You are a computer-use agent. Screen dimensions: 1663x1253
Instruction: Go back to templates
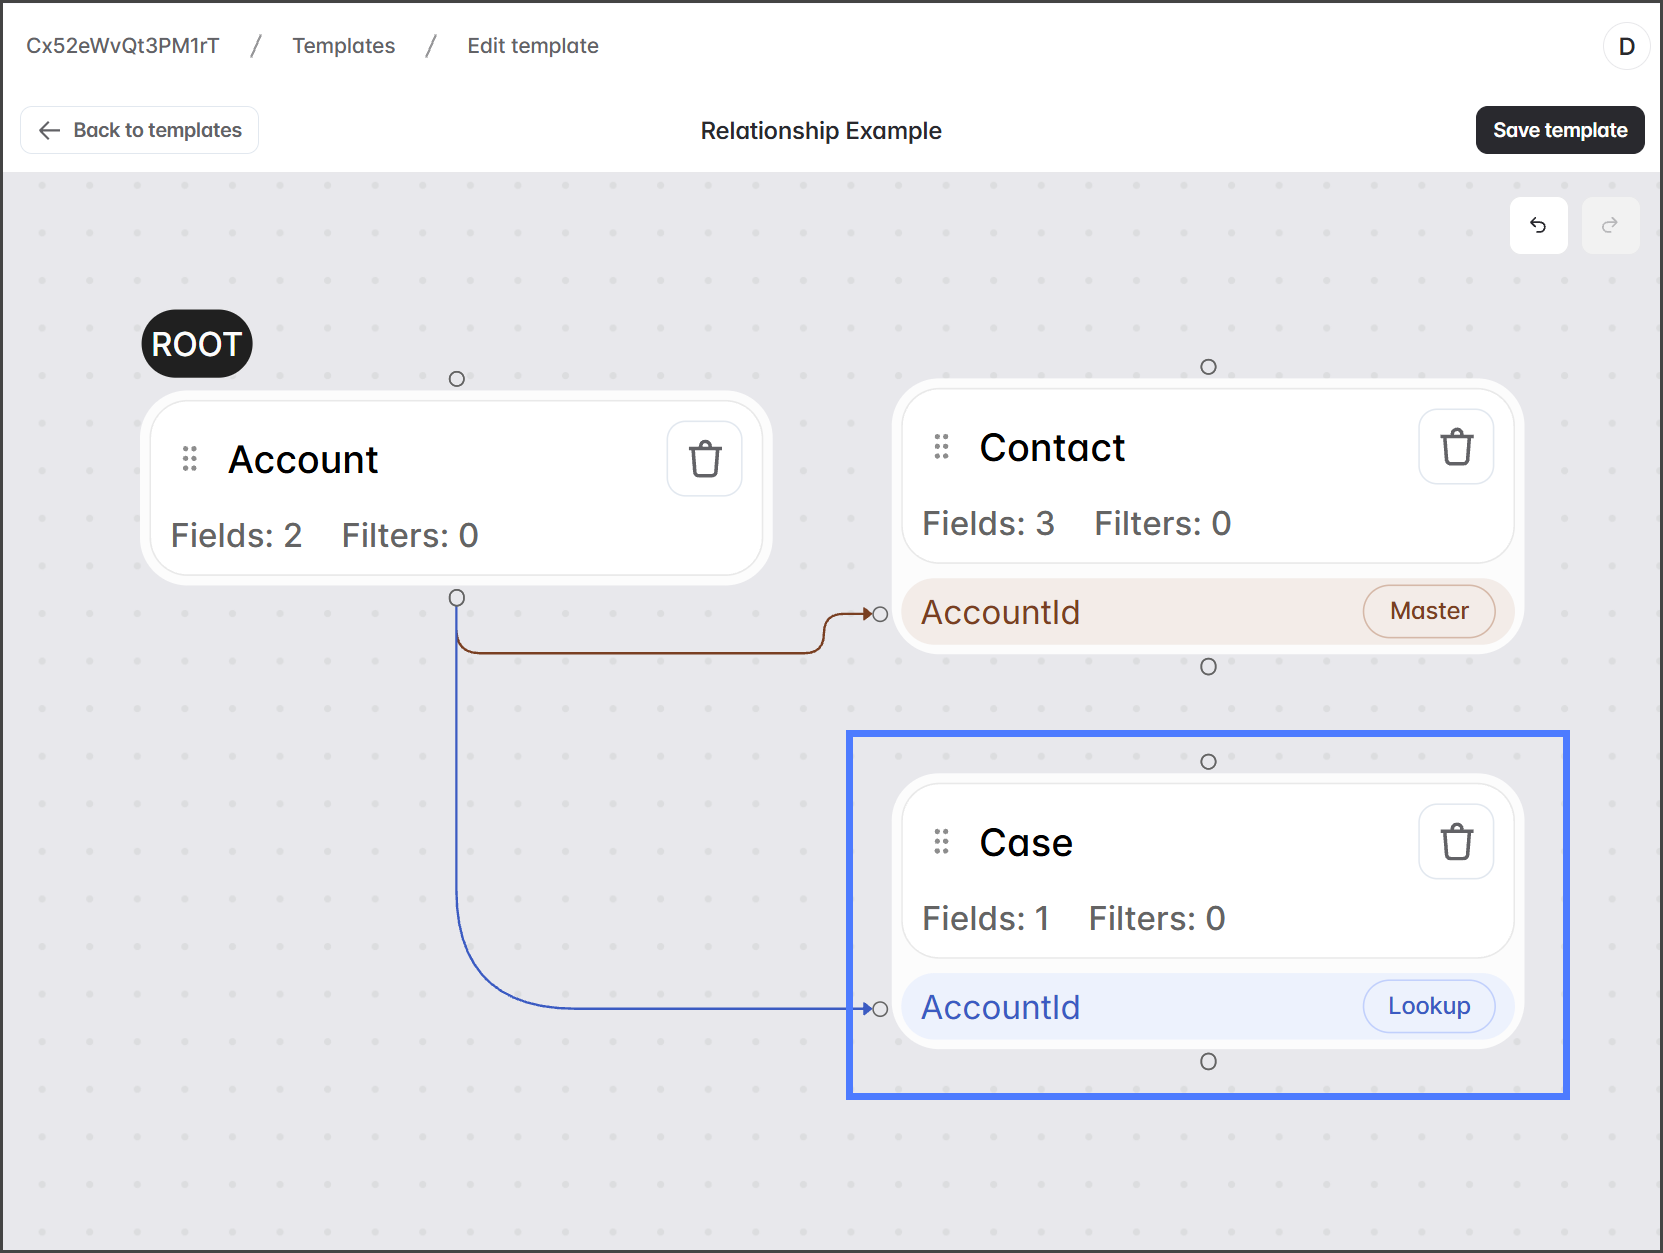[140, 130]
